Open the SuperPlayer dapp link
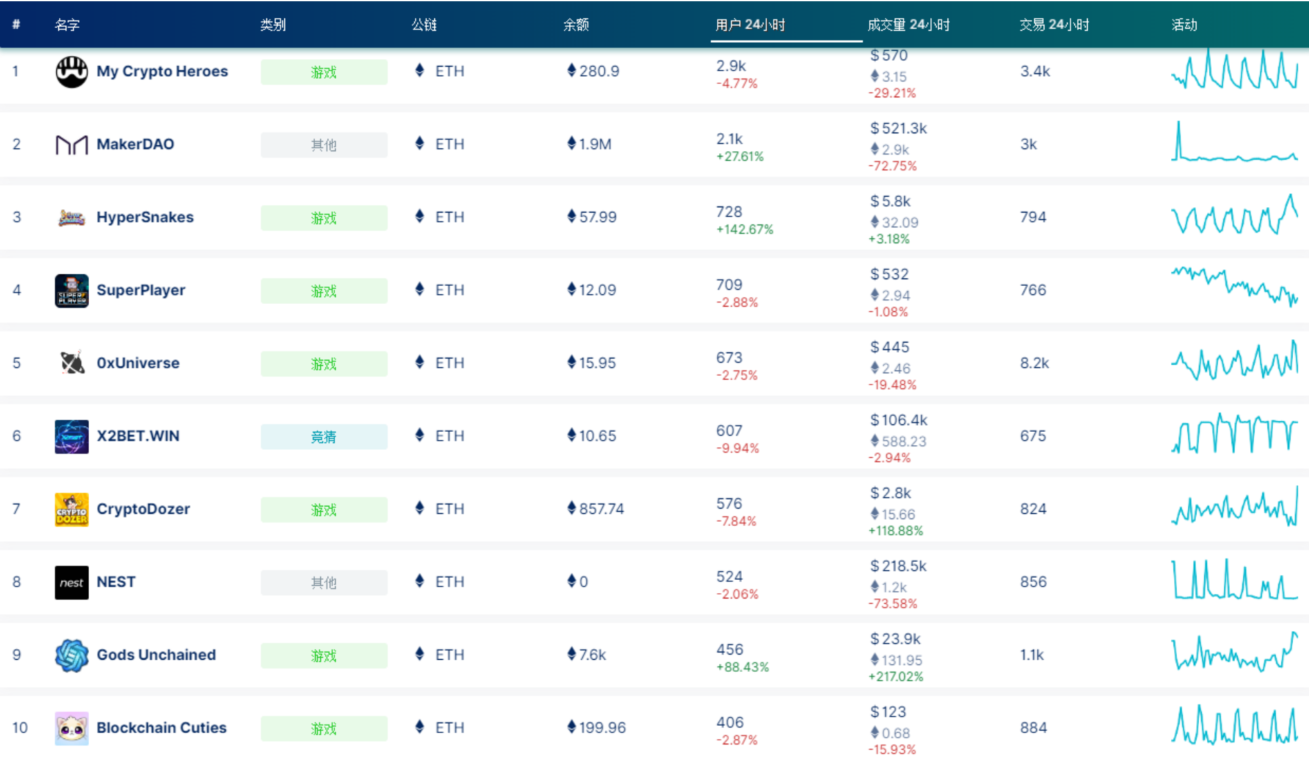1309x768 pixels. click(141, 290)
